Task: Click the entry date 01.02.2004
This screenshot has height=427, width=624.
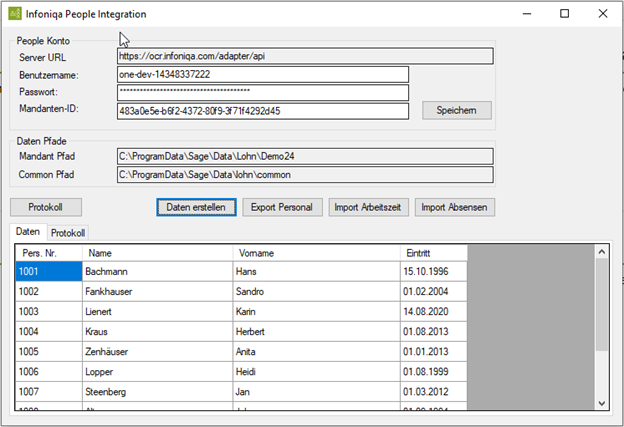Action: pos(426,291)
